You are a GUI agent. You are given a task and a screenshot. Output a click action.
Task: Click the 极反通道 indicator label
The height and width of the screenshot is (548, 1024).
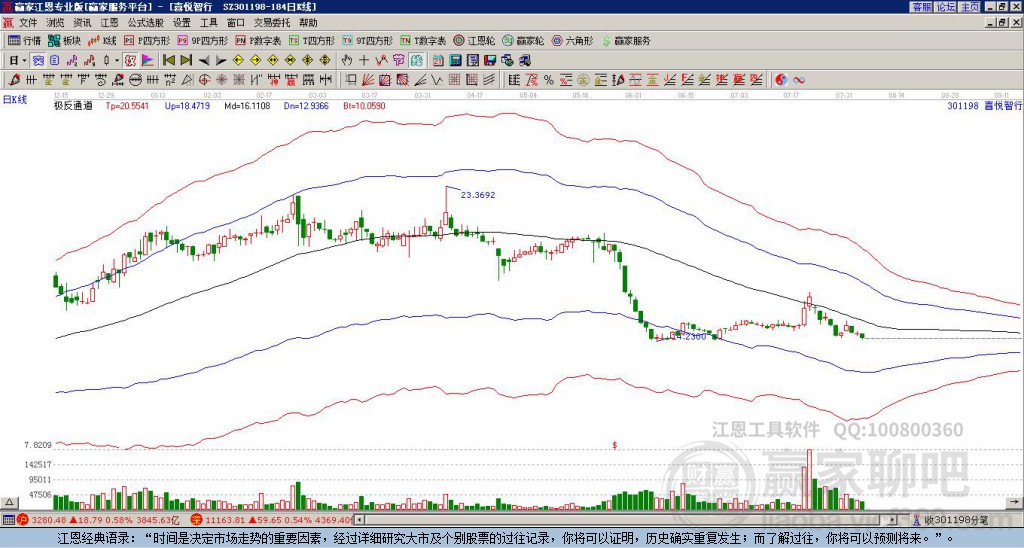73,105
